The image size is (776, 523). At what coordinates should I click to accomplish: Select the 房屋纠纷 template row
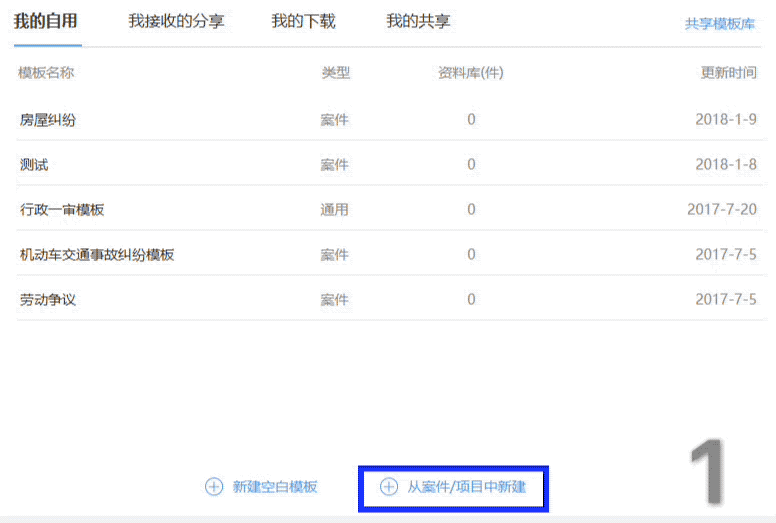tap(391, 119)
